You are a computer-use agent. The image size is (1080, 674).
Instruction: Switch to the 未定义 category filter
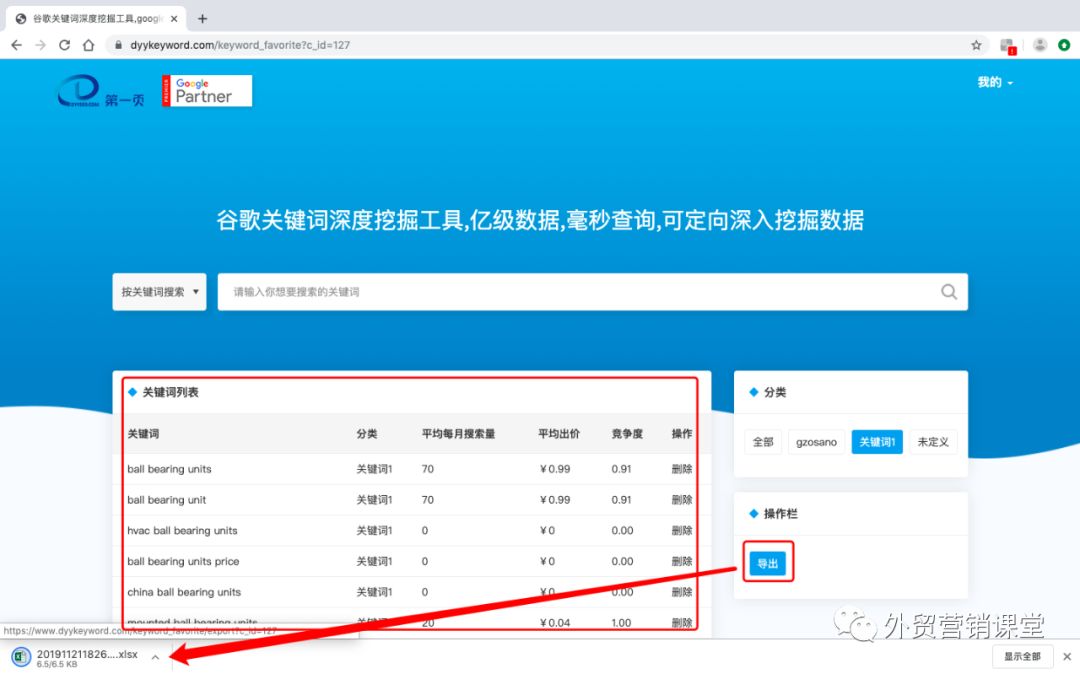point(933,441)
